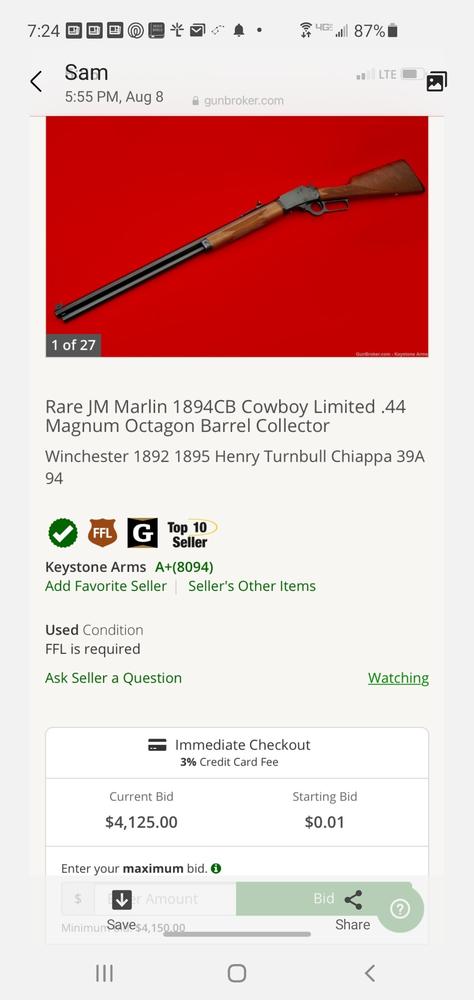Open the green help question mark bubble
474x1000 pixels.
click(x=400, y=909)
